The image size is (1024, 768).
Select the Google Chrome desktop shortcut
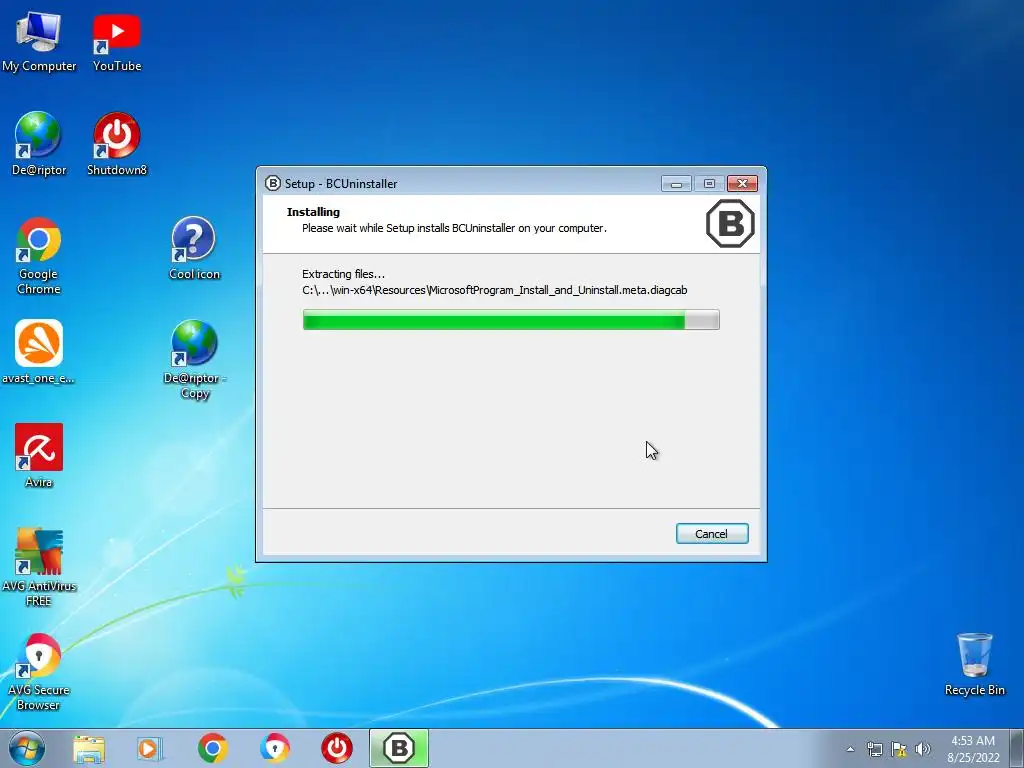pyautogui.click(x=39, y=255)
